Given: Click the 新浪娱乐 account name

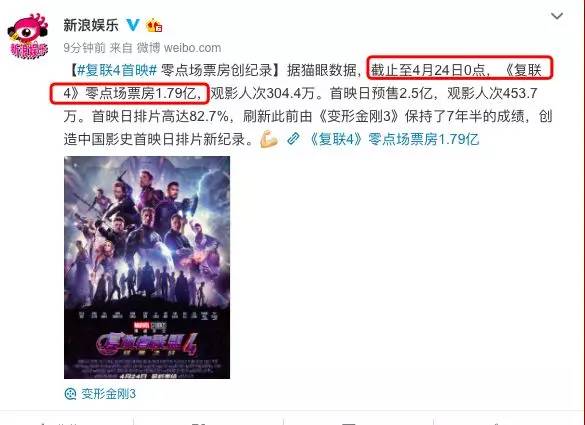Looking at the screenshot, I should point(91,25).
